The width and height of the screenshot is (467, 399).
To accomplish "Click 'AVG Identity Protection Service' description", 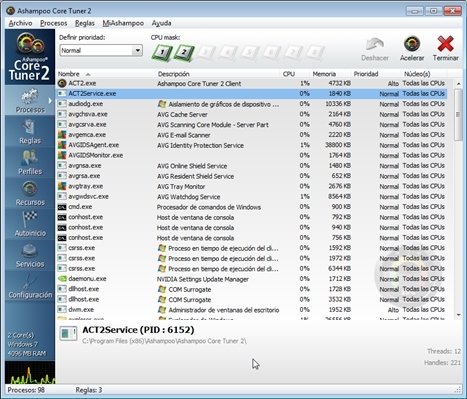I will tap(200, 145).
